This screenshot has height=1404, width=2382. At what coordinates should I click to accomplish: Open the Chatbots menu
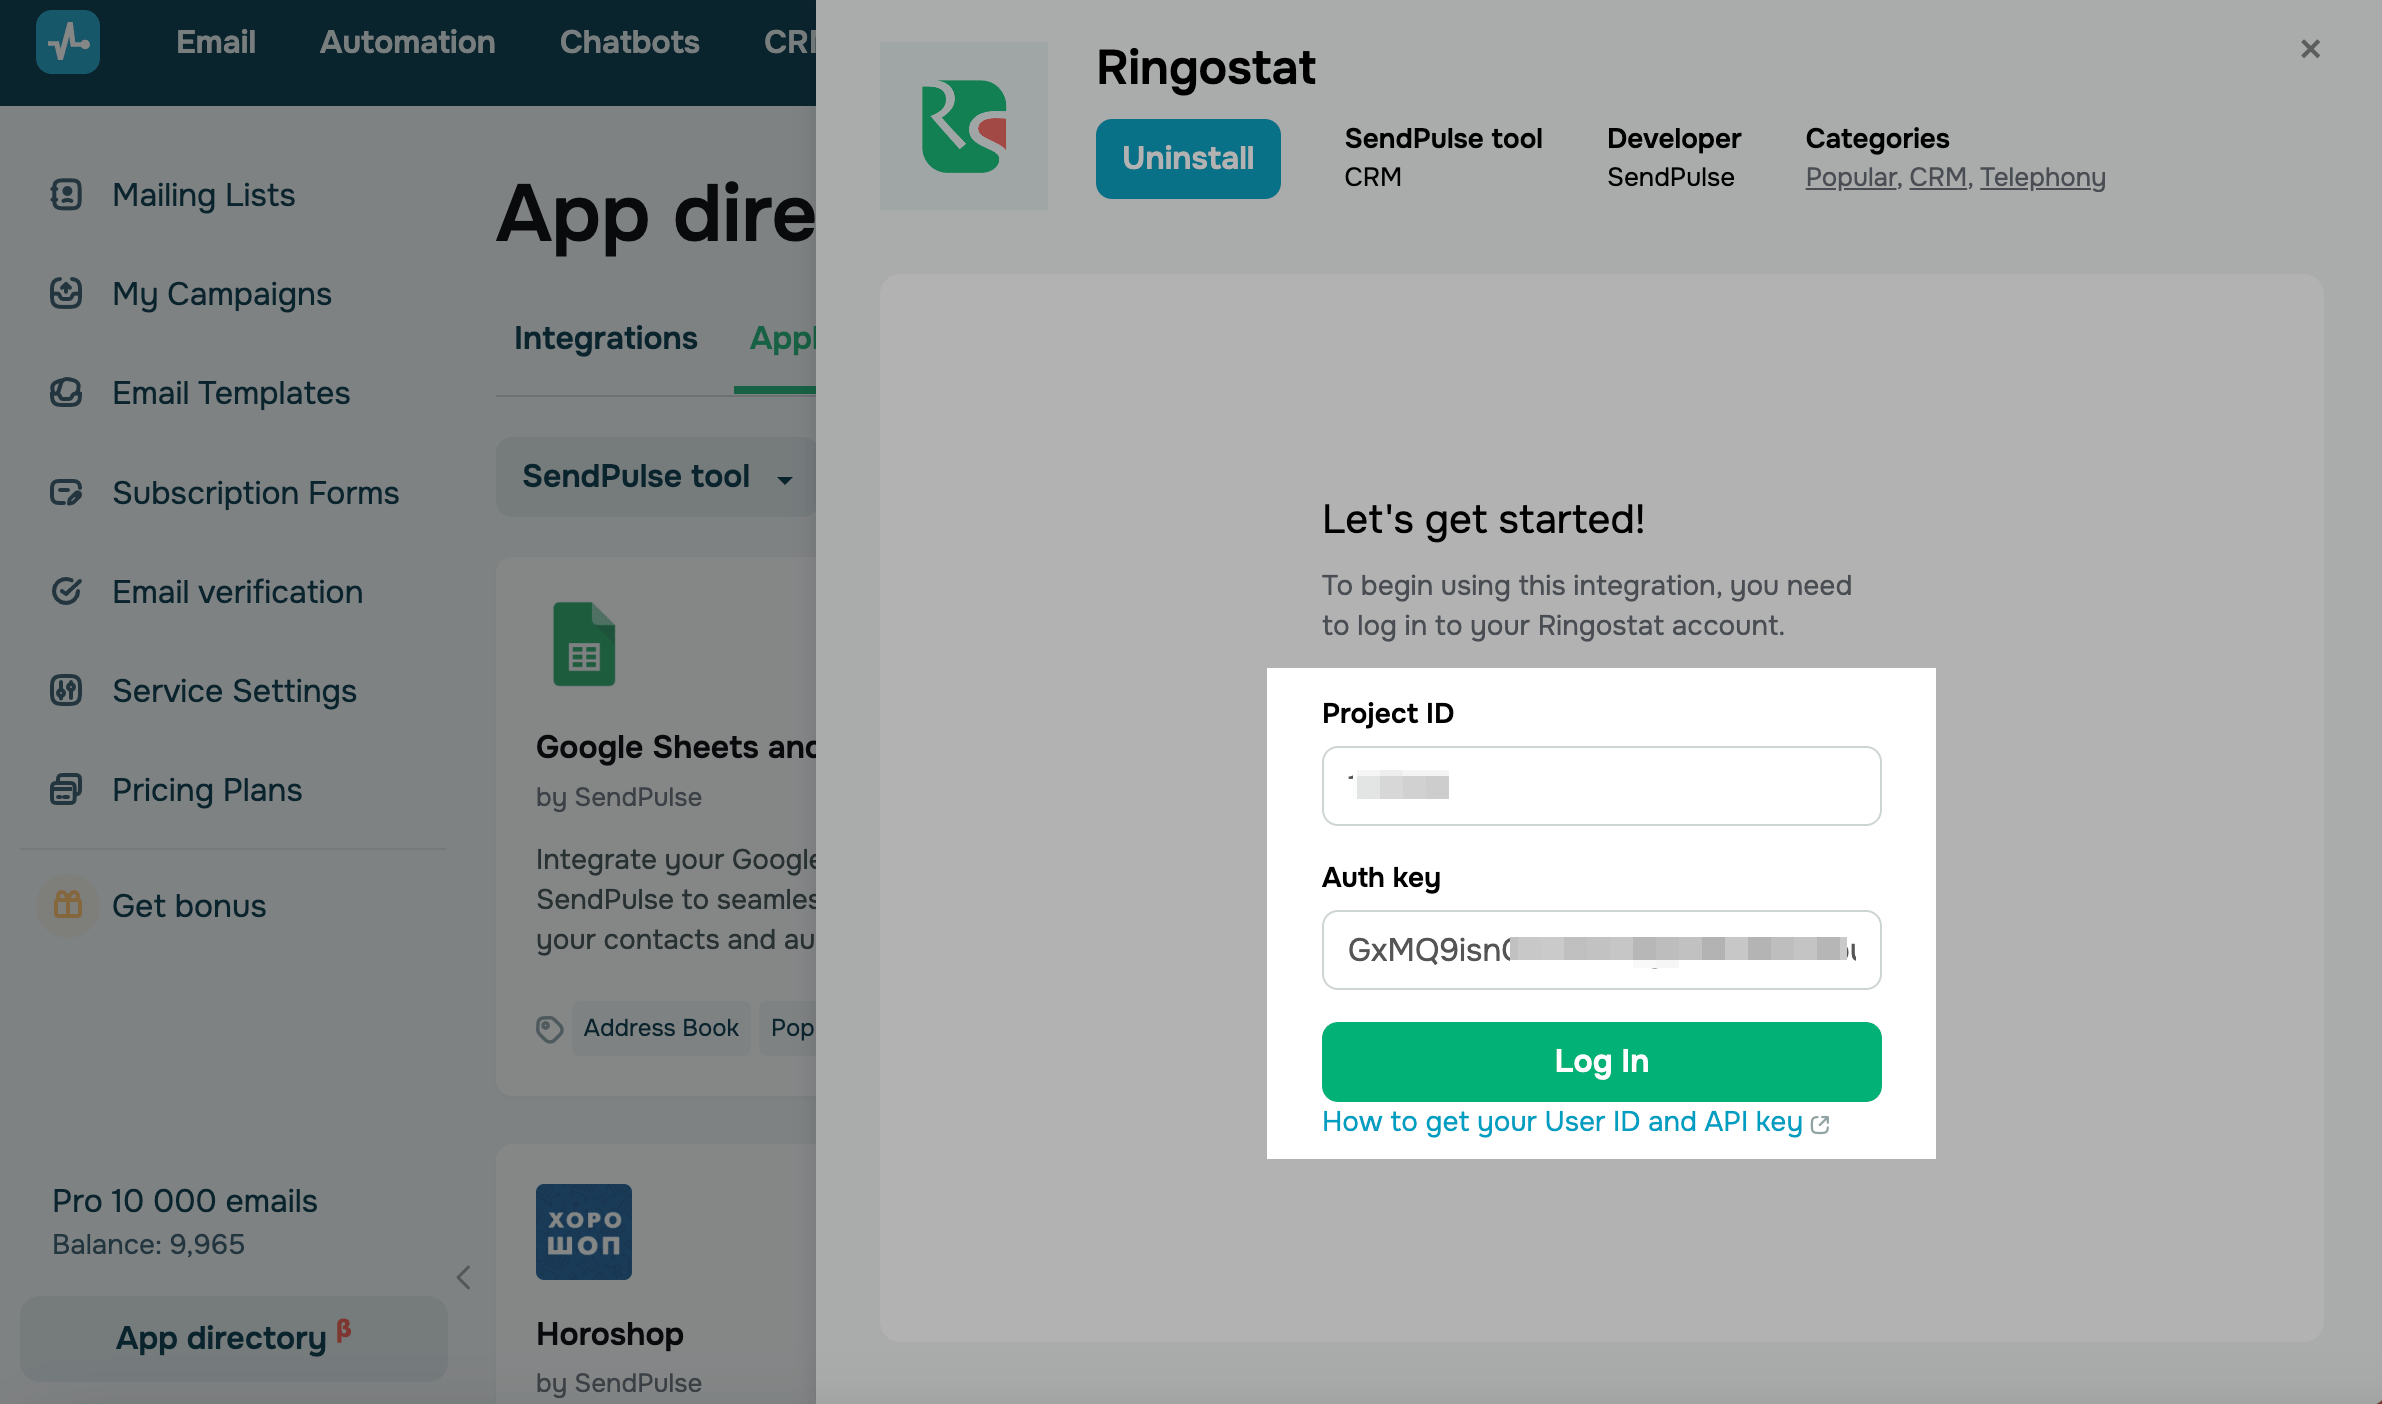(629, 42)
